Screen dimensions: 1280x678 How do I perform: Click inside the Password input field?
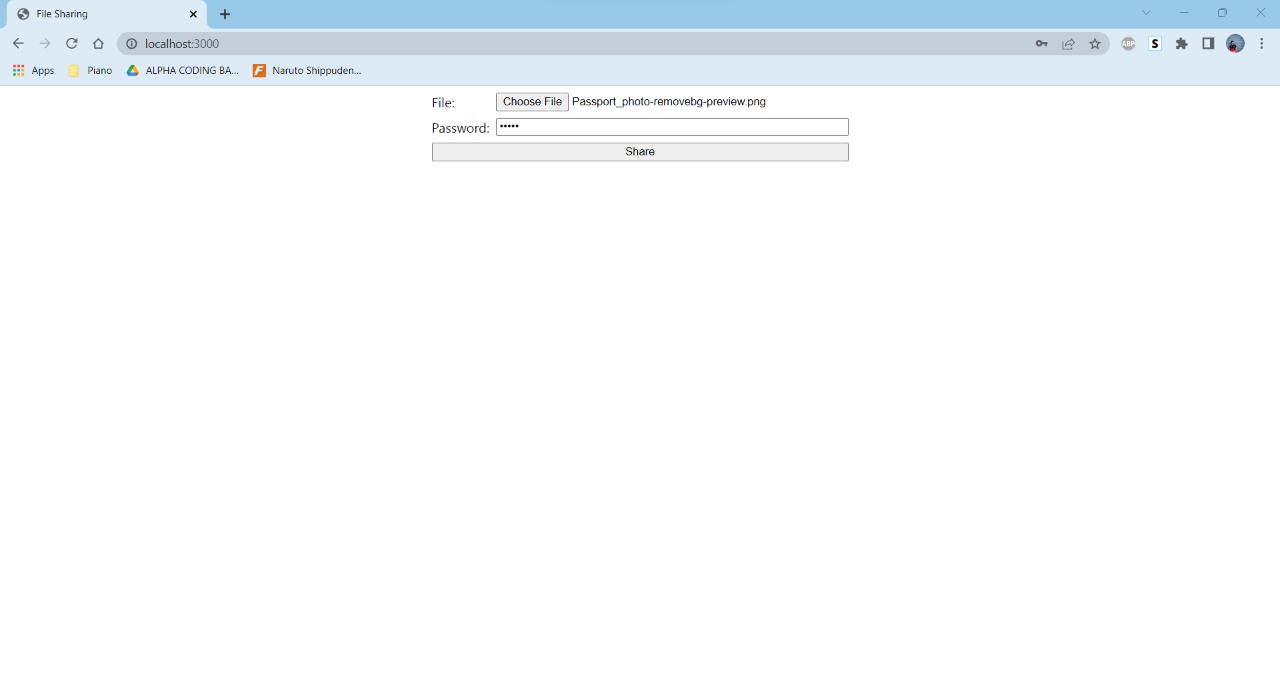click(x=672, y=127)
